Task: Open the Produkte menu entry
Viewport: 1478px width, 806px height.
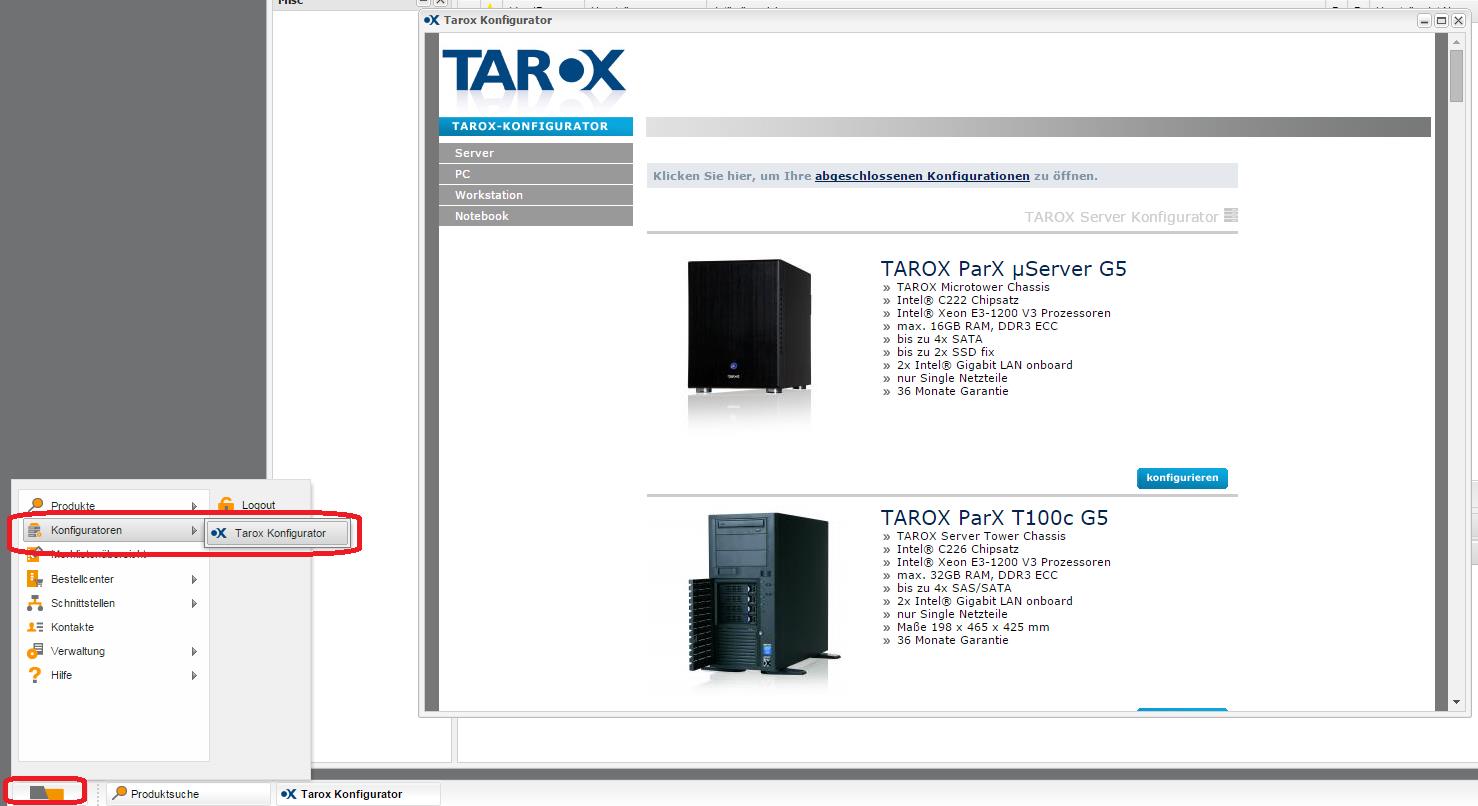Action: click(x=112, y=506)
